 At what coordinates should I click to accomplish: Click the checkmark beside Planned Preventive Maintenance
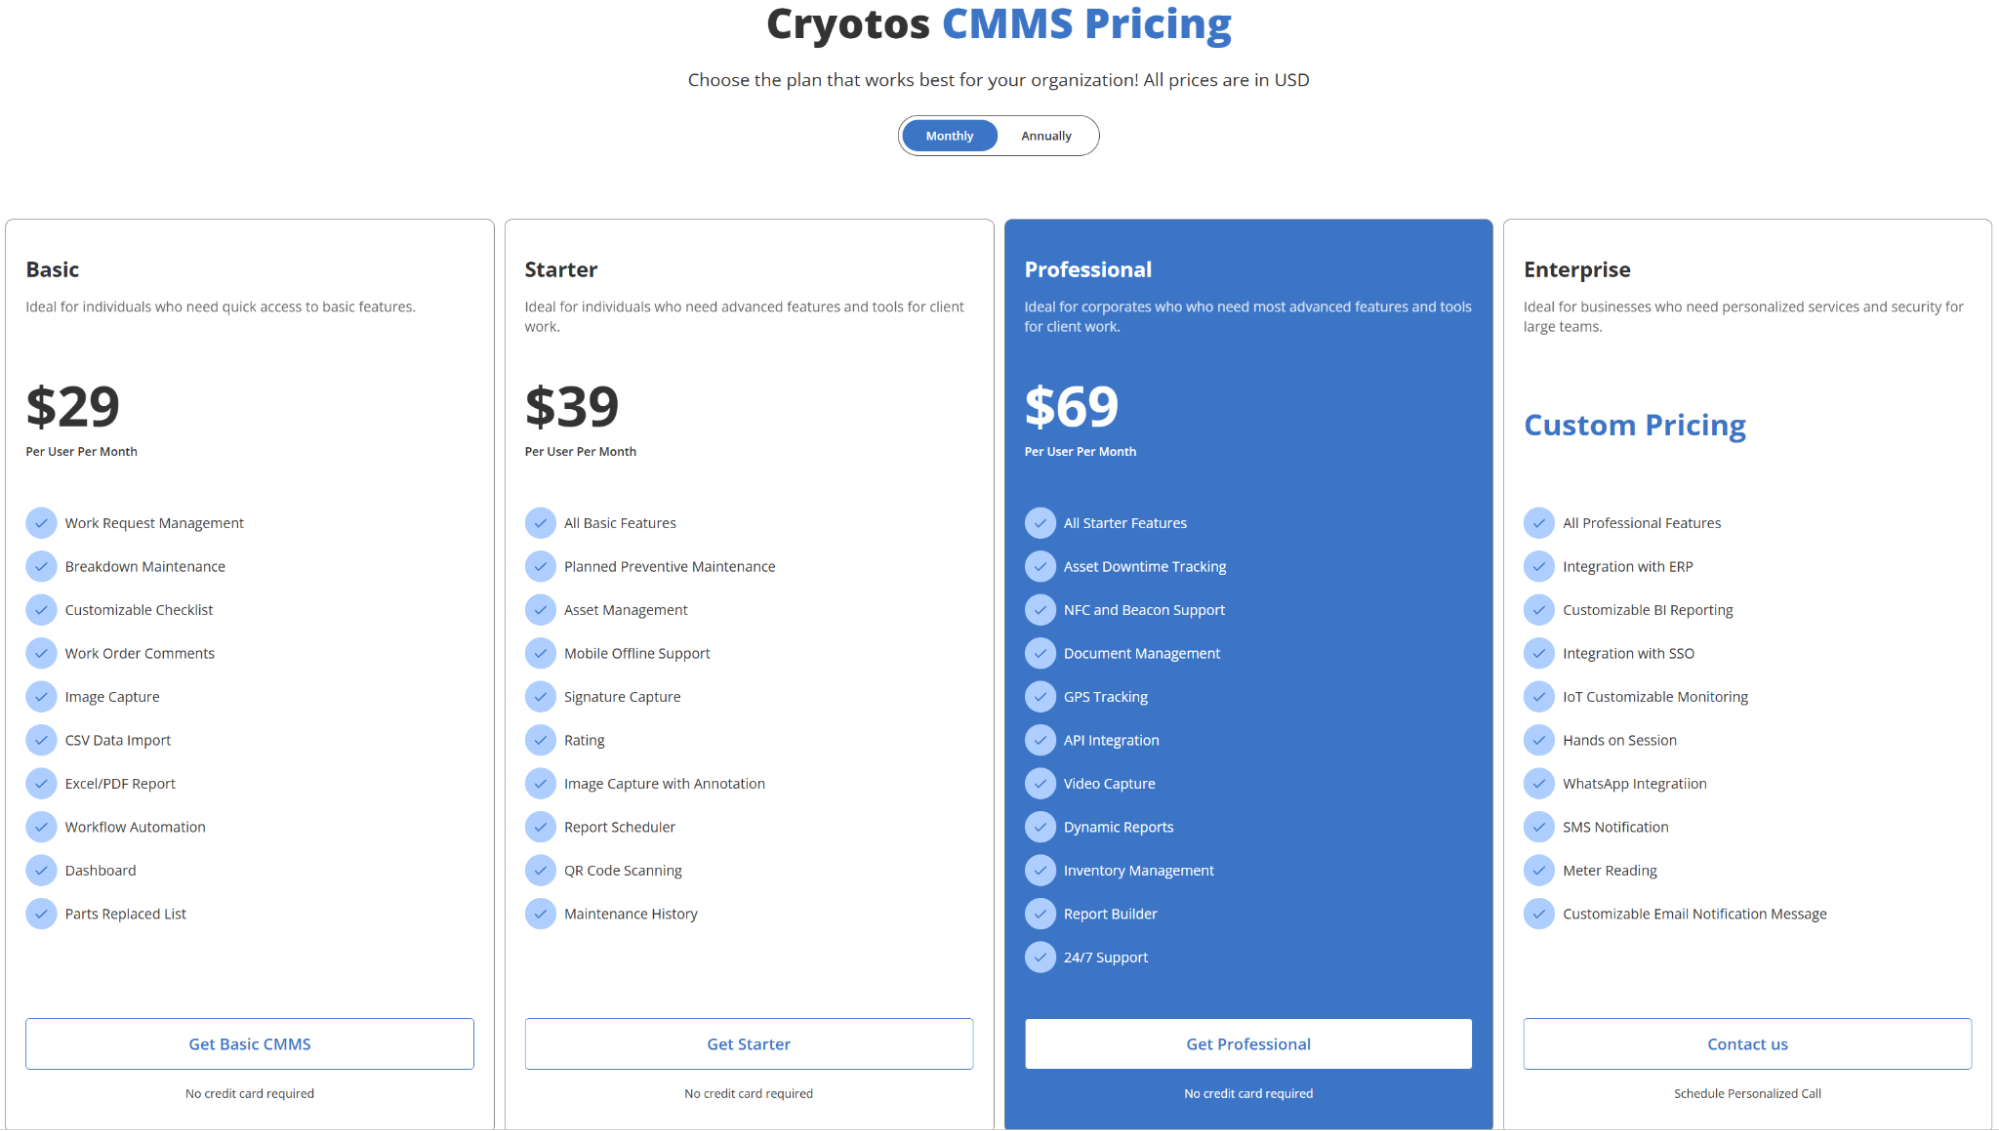coord(541,566)
